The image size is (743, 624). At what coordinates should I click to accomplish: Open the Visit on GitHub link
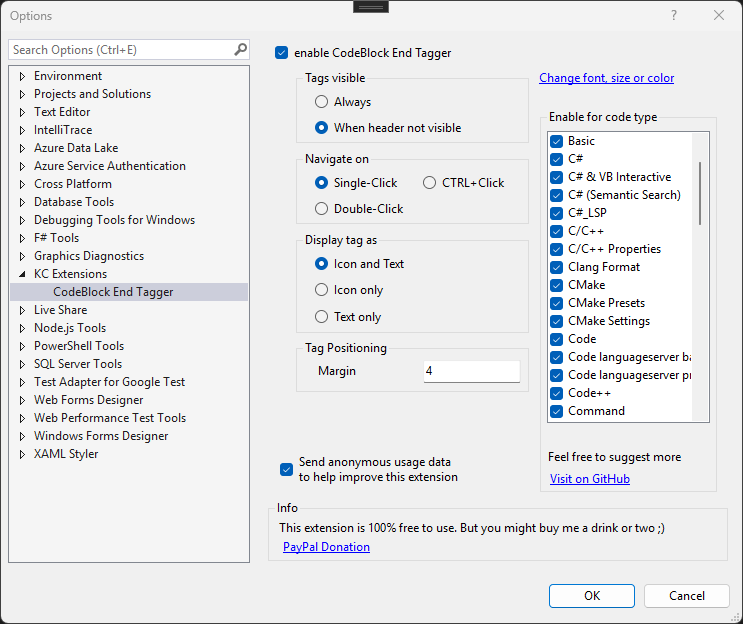[590, 479]
